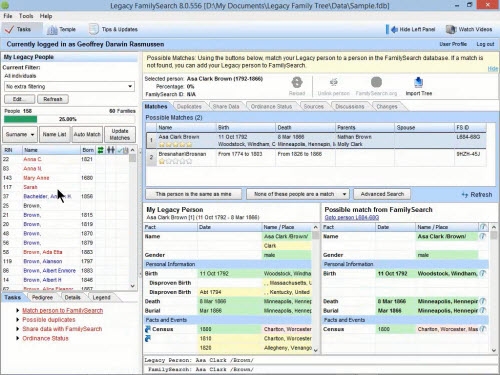Switch to the Pedigree tab
Image resolution: width=500 pixels, height=375 pixels.
click(42, 297)
